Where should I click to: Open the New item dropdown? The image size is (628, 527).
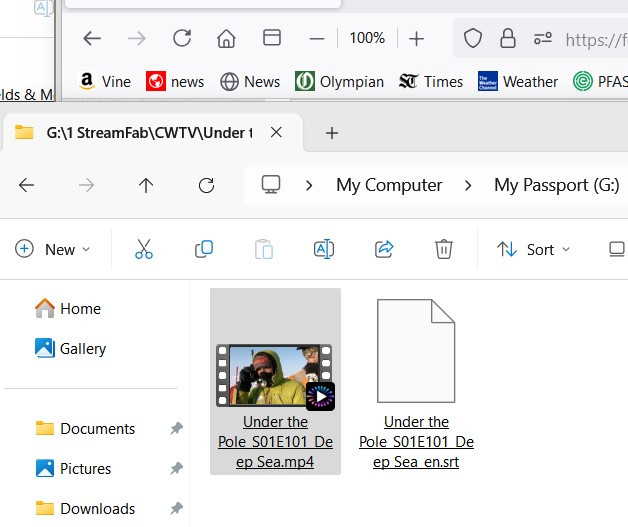point(52,249)
